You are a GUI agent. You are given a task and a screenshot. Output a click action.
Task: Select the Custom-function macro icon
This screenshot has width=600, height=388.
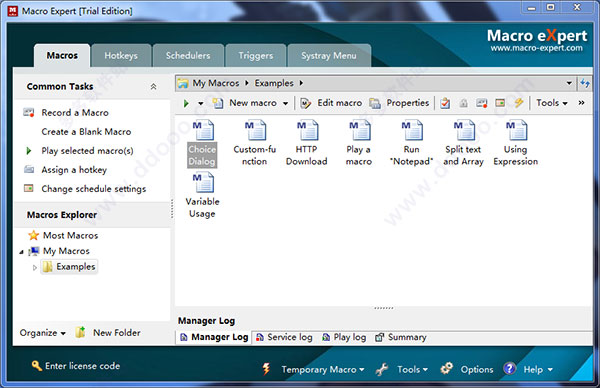(x=255, y=143)
